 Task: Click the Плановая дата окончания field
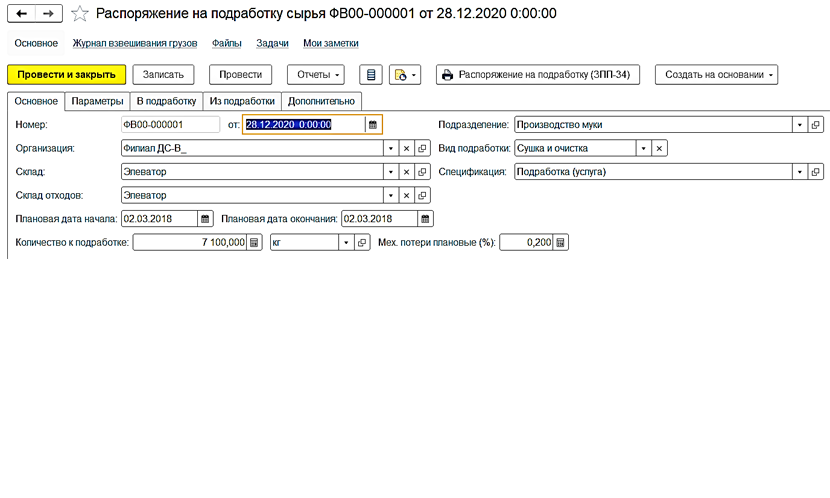pyautogui.click(x=380, y=219)
